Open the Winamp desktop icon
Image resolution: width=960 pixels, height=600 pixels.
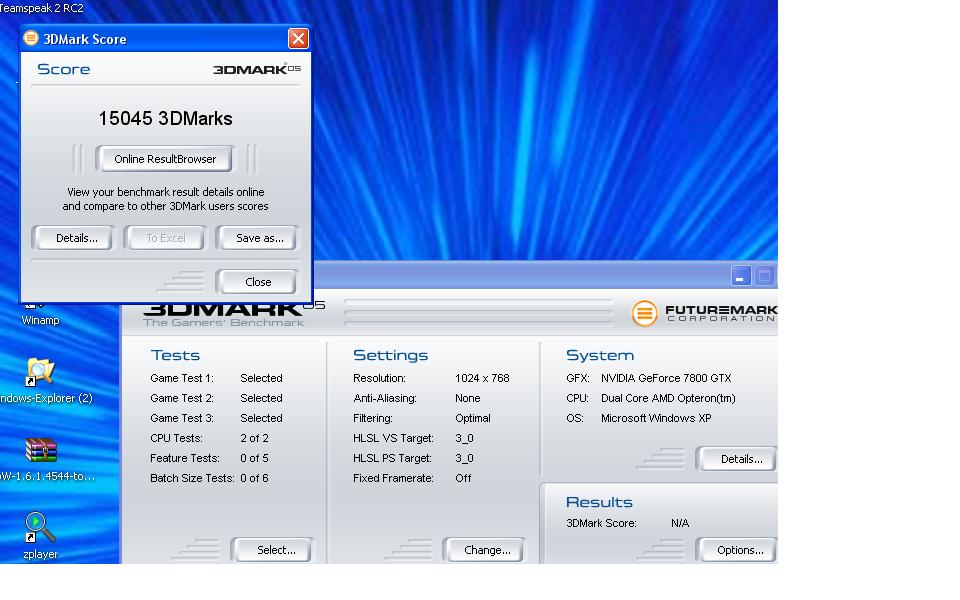(x=40, y=314)
